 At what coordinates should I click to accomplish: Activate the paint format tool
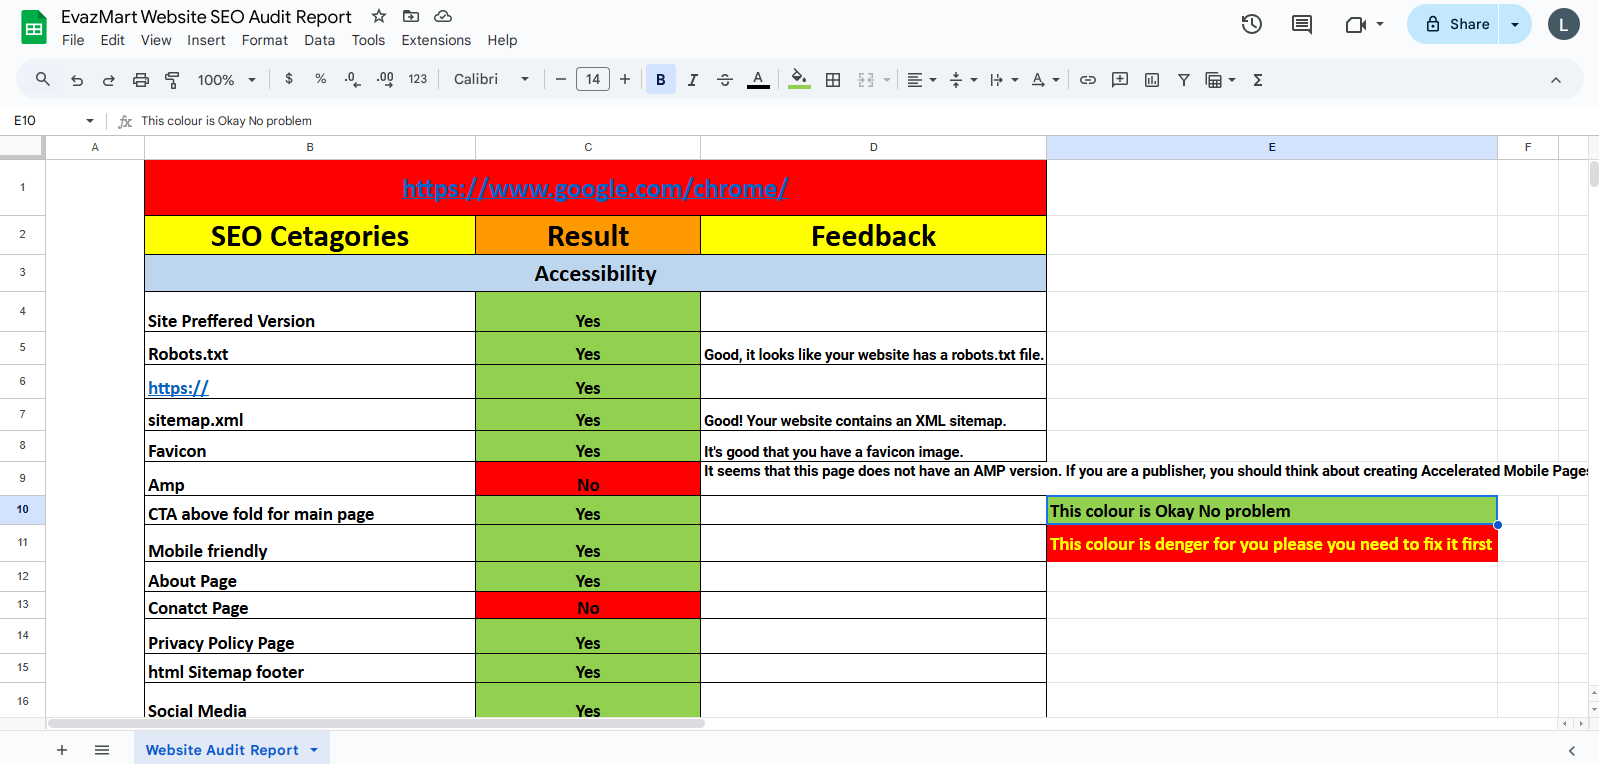172,80
